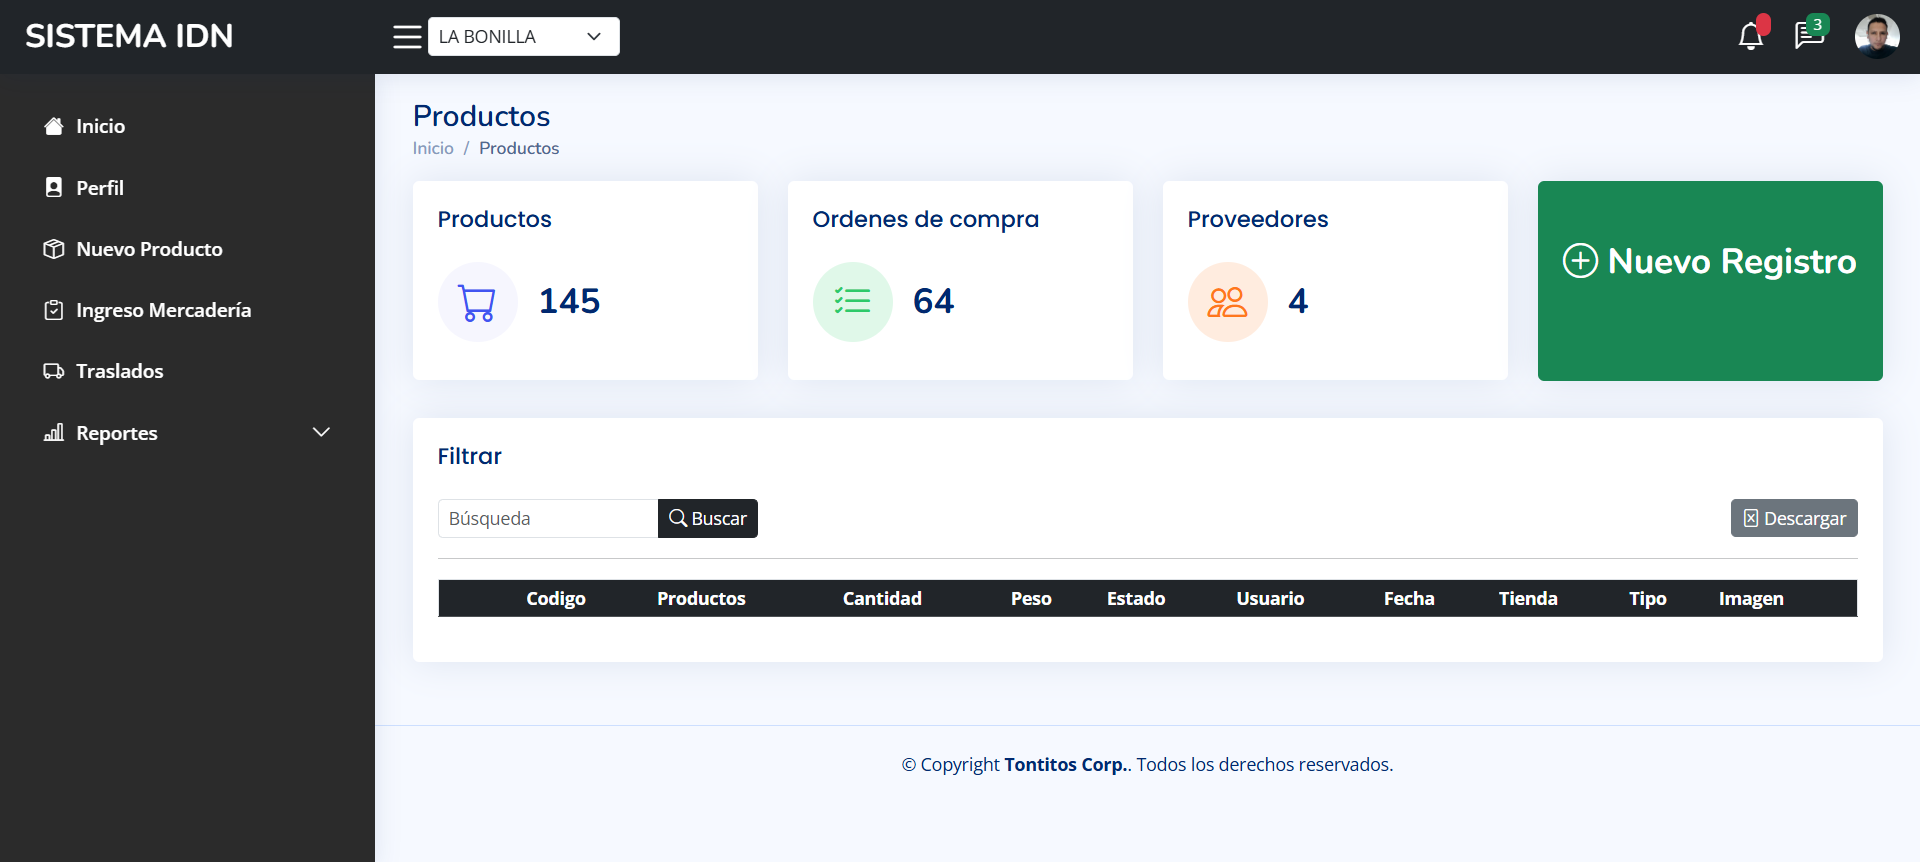Open the messages chat icon
Image resolution: width=1920 pixels, height=862 pixels.
(1809, 36)
